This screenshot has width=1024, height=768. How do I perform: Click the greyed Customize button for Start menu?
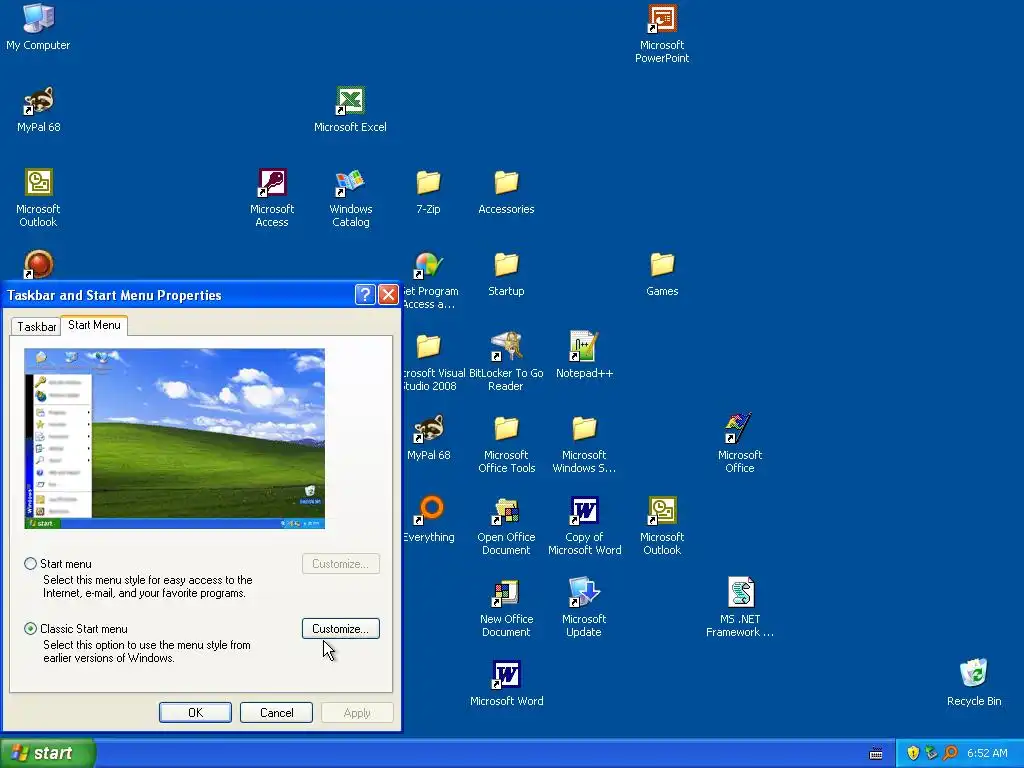click(x=340, y=564)
